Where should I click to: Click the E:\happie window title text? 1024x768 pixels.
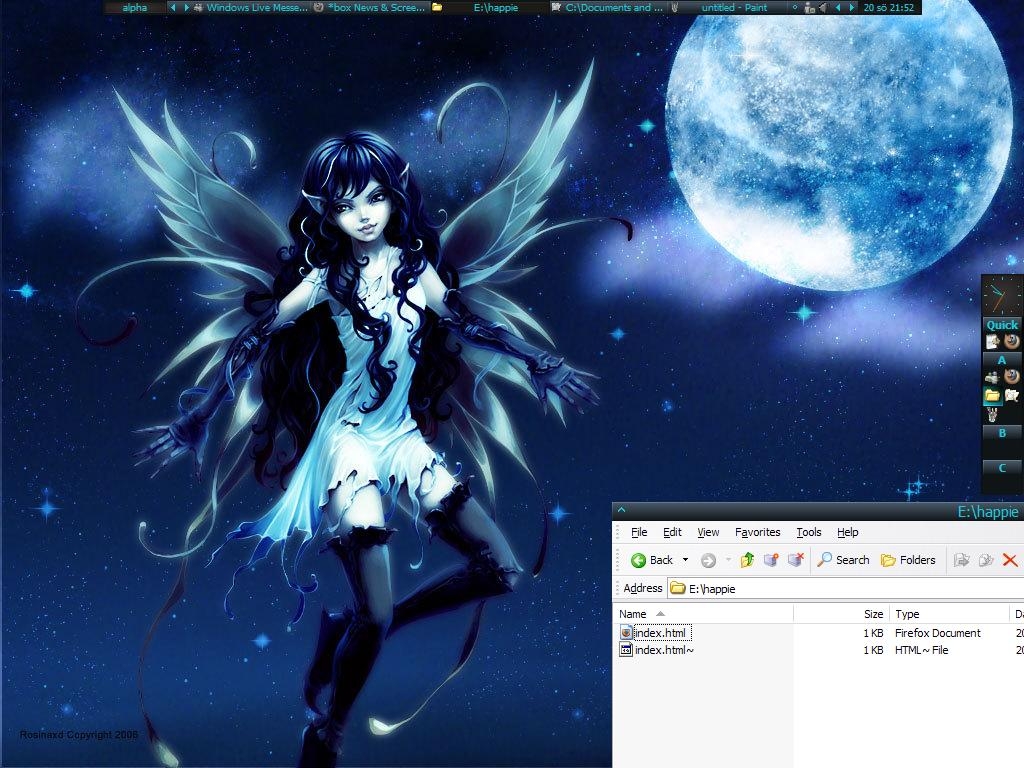coord(987,512)
